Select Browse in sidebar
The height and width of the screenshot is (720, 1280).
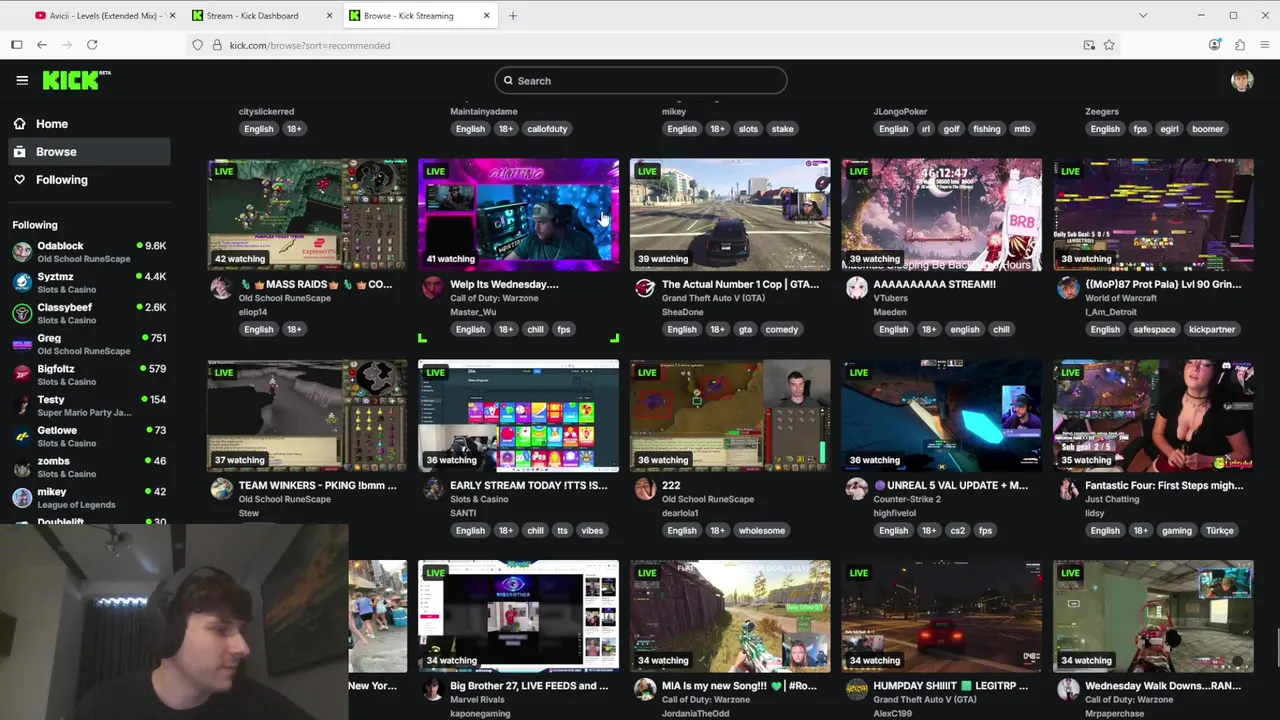coord(89,152)
